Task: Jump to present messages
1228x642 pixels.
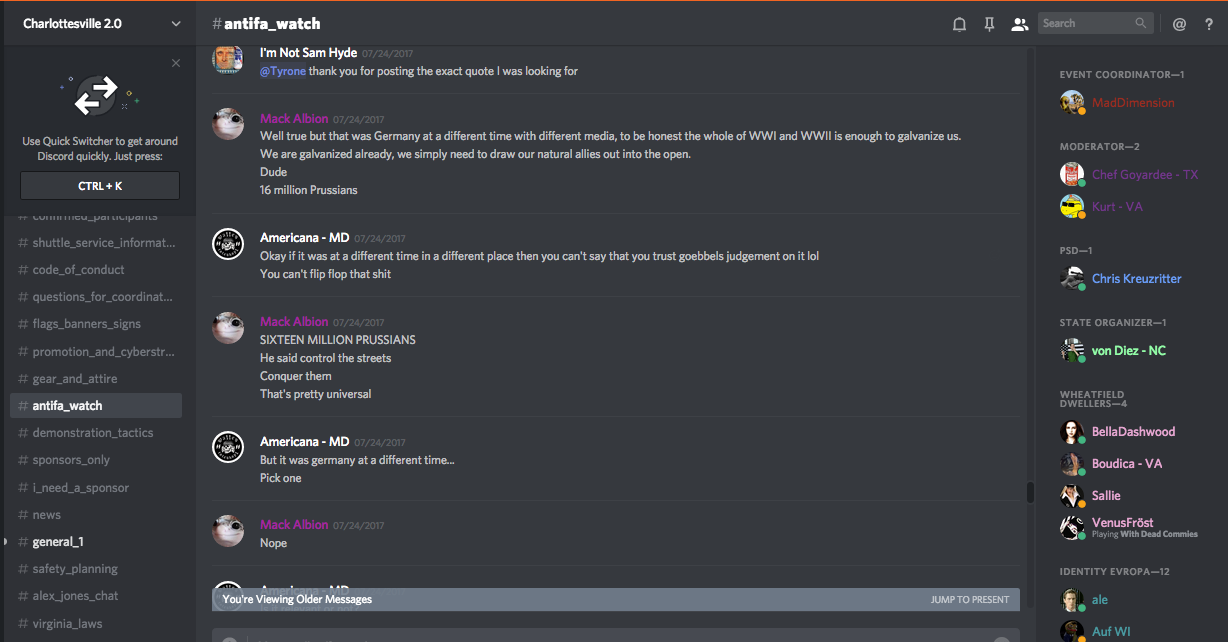Action: point(969,600)
